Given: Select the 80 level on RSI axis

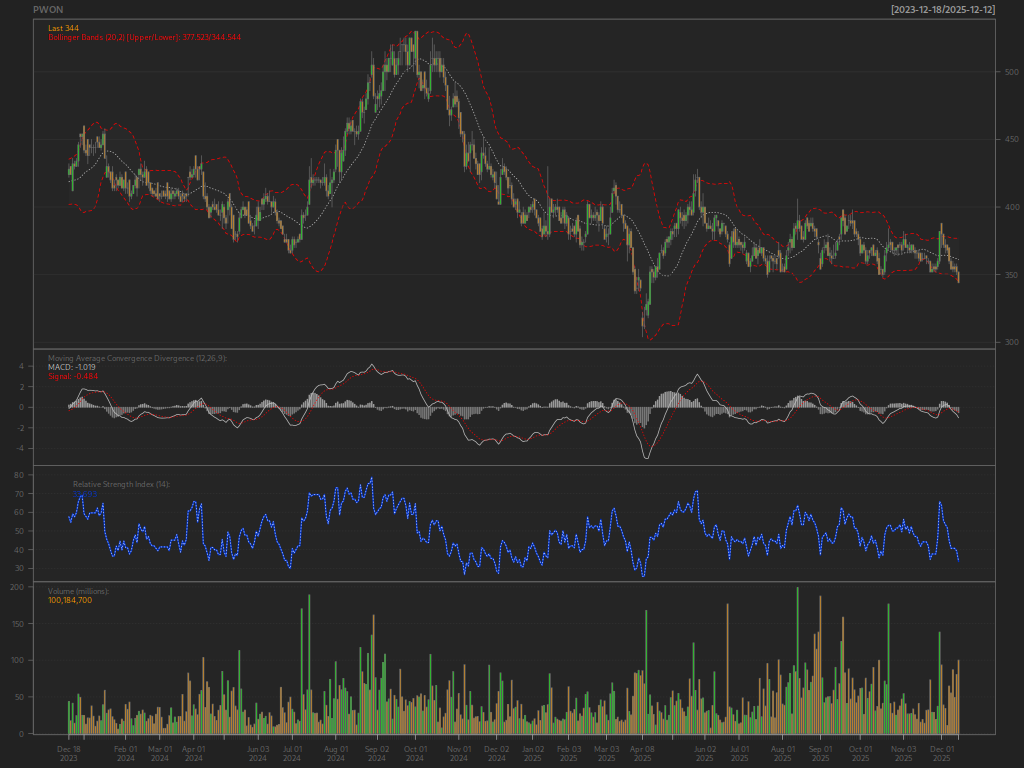Looking at the screenshot, I should 19,475.
